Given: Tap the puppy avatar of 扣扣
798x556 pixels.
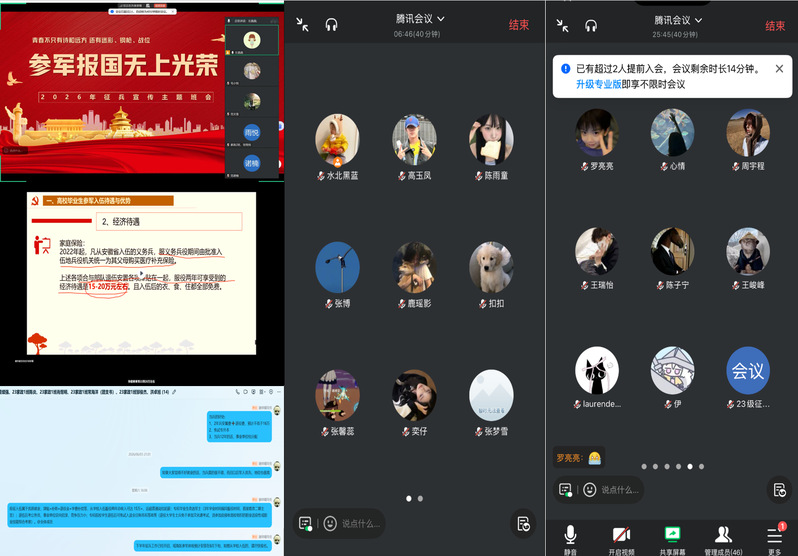Looking at the screenshot, I should coord(491,267).
